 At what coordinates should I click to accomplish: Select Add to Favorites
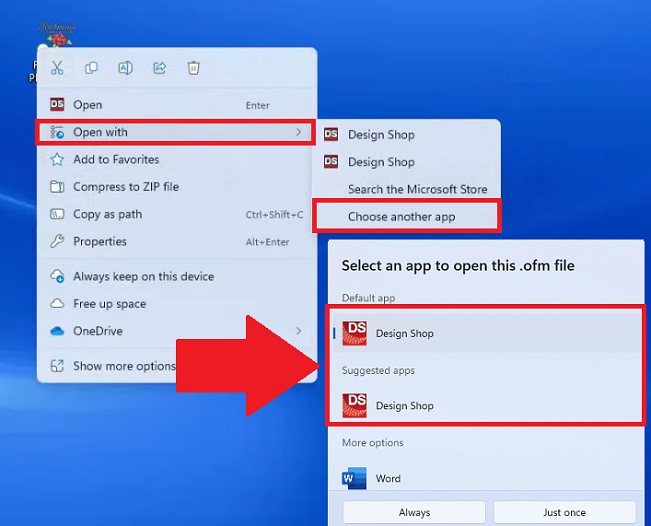click(x=115, y=160)
